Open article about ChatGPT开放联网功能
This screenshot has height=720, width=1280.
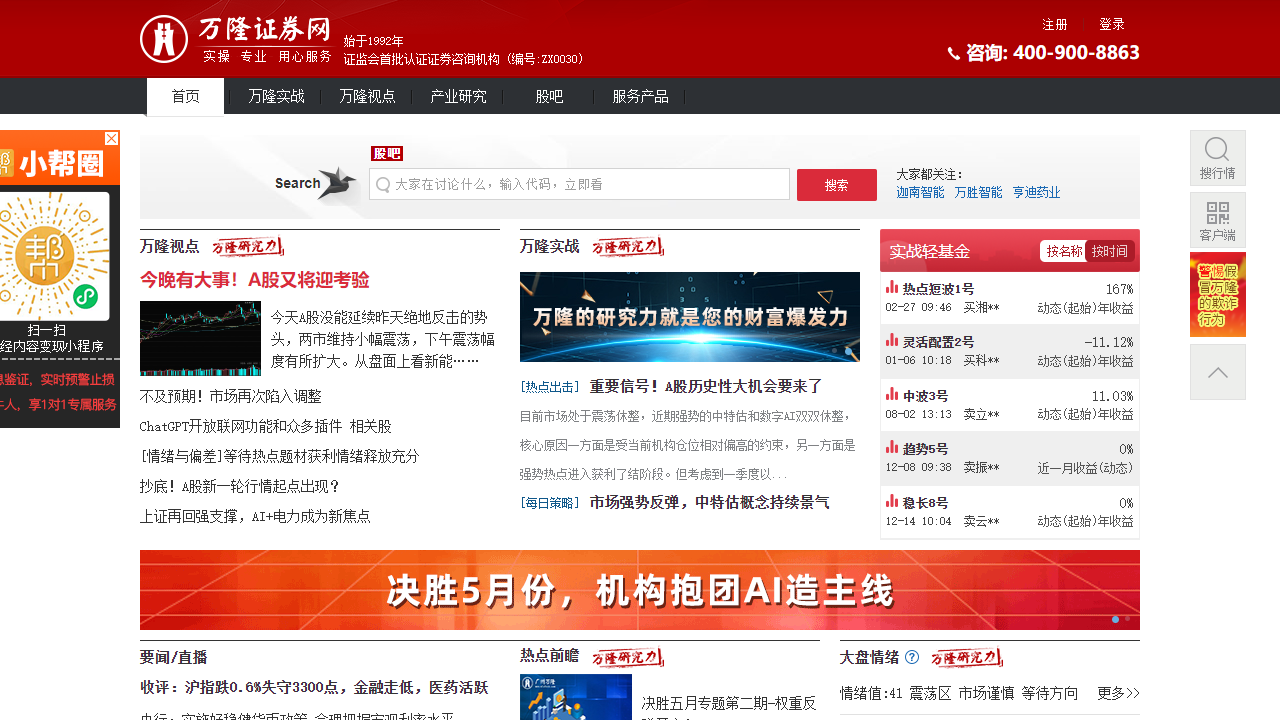(266, 426)
